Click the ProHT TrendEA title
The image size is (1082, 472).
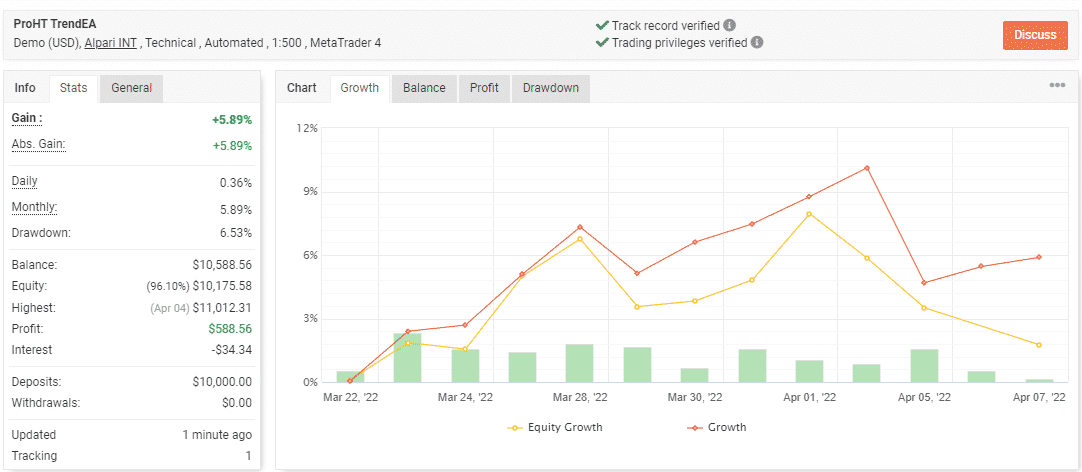click(x=55, y=25)
